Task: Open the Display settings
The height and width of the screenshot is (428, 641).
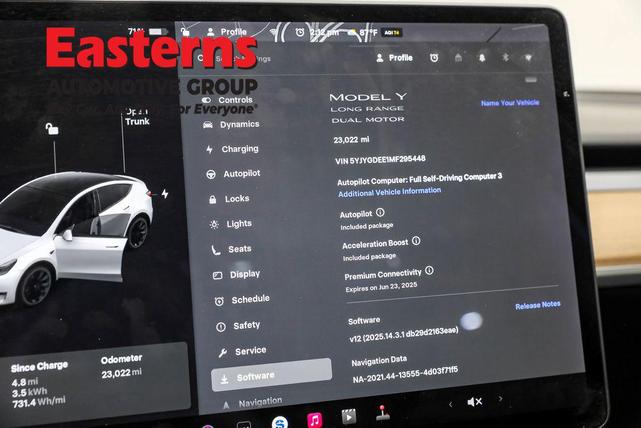Action: point(236,274)
